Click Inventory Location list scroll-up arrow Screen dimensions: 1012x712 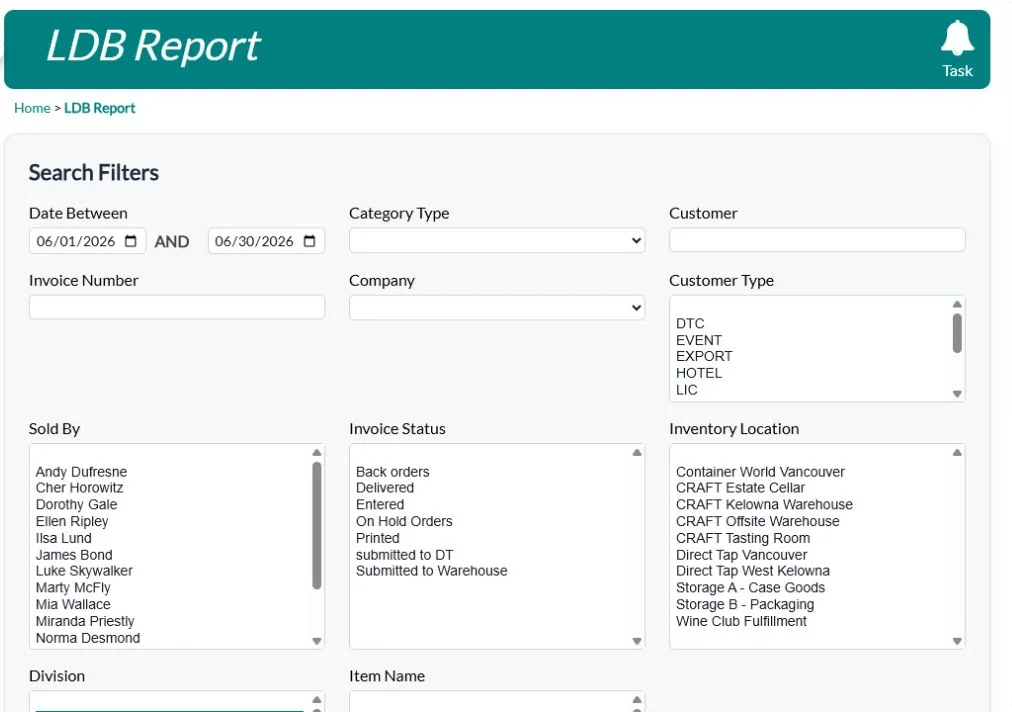coord(957,453)
